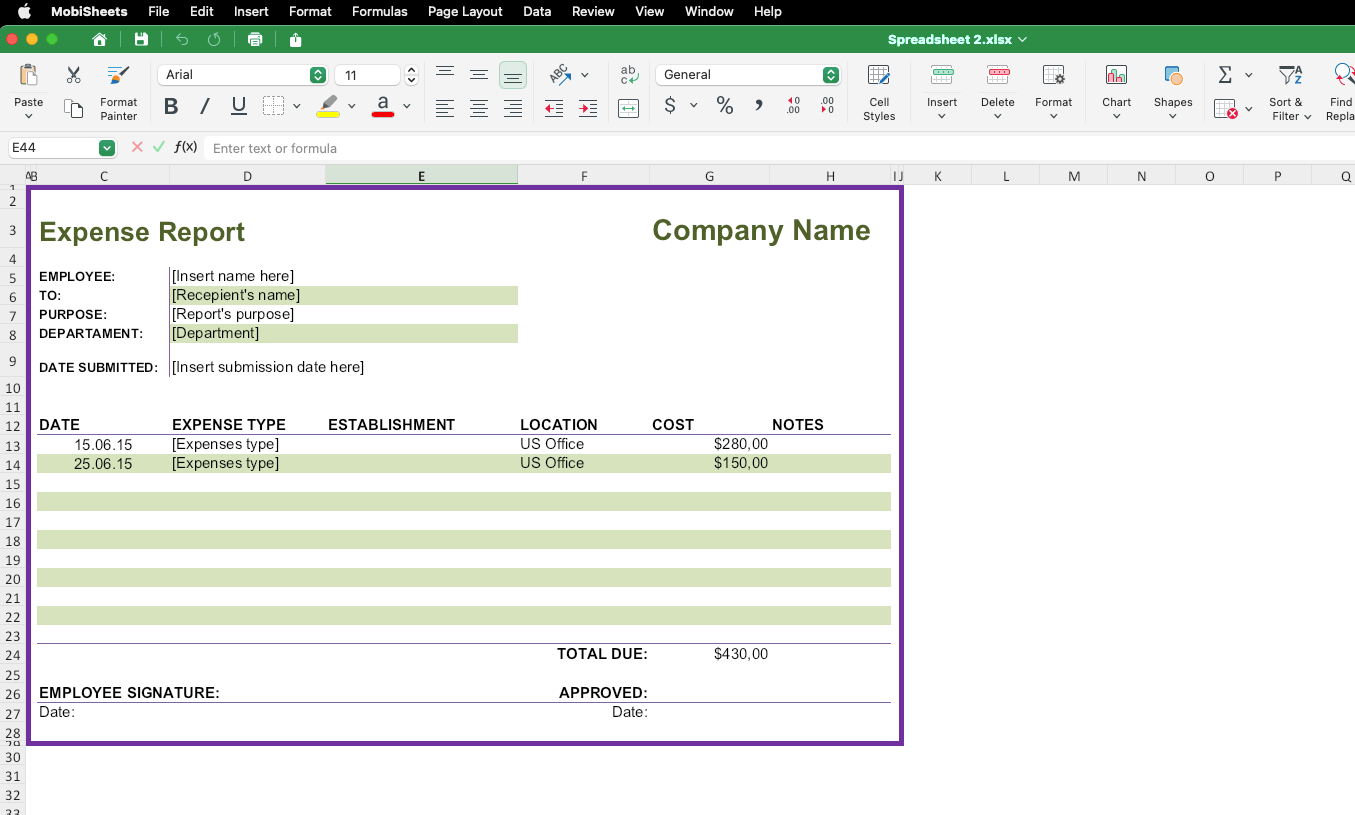1355x815 pixels.
Task: Apply comma style number format
Action: click(x=759, y=106)
